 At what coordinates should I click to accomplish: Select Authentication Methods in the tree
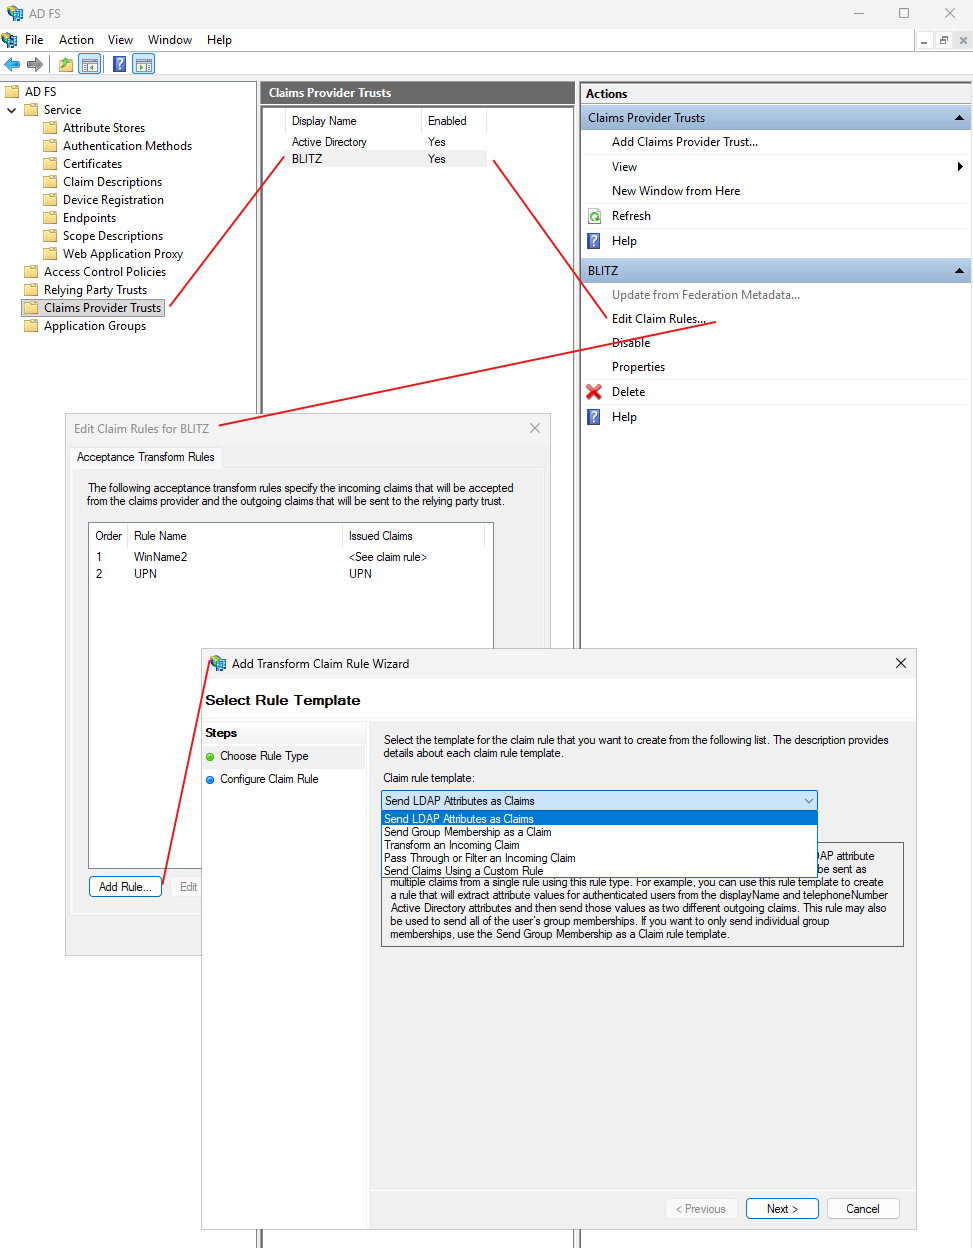pyautogui.click(x=127, y=146)
